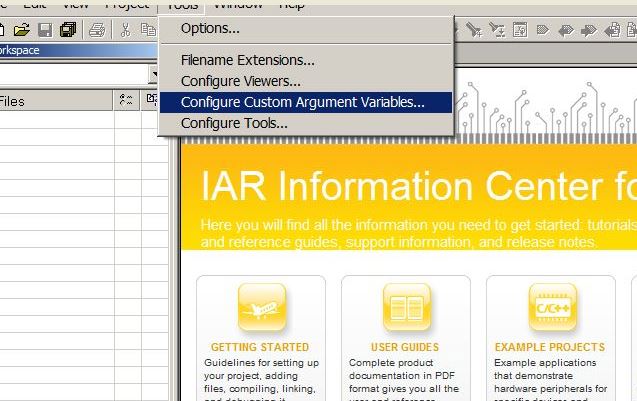Click the Find Next flashlight icon
The width and height of the screenshot is (637, 401).
[474, 30]
